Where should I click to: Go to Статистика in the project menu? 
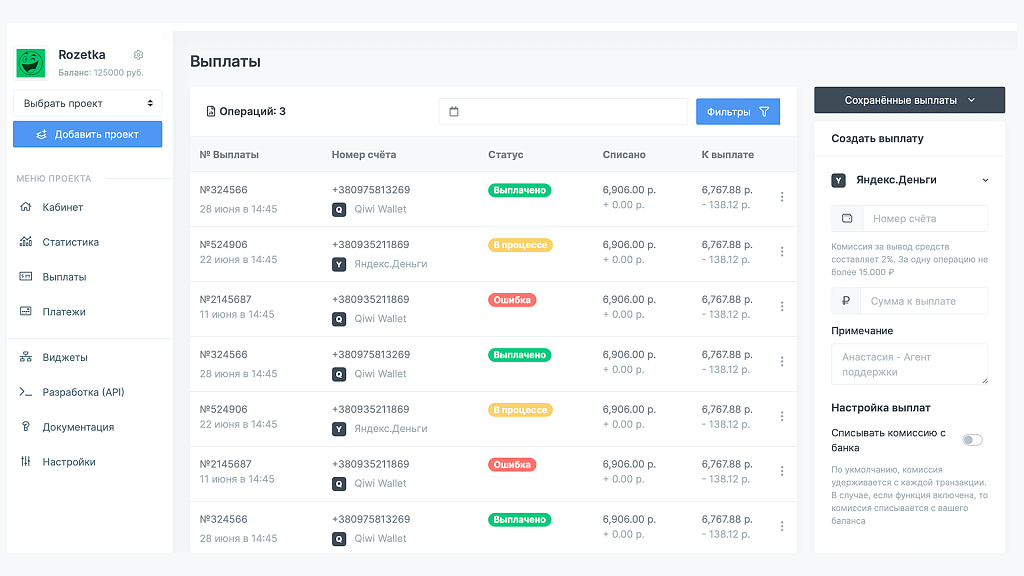pos(70,242)
